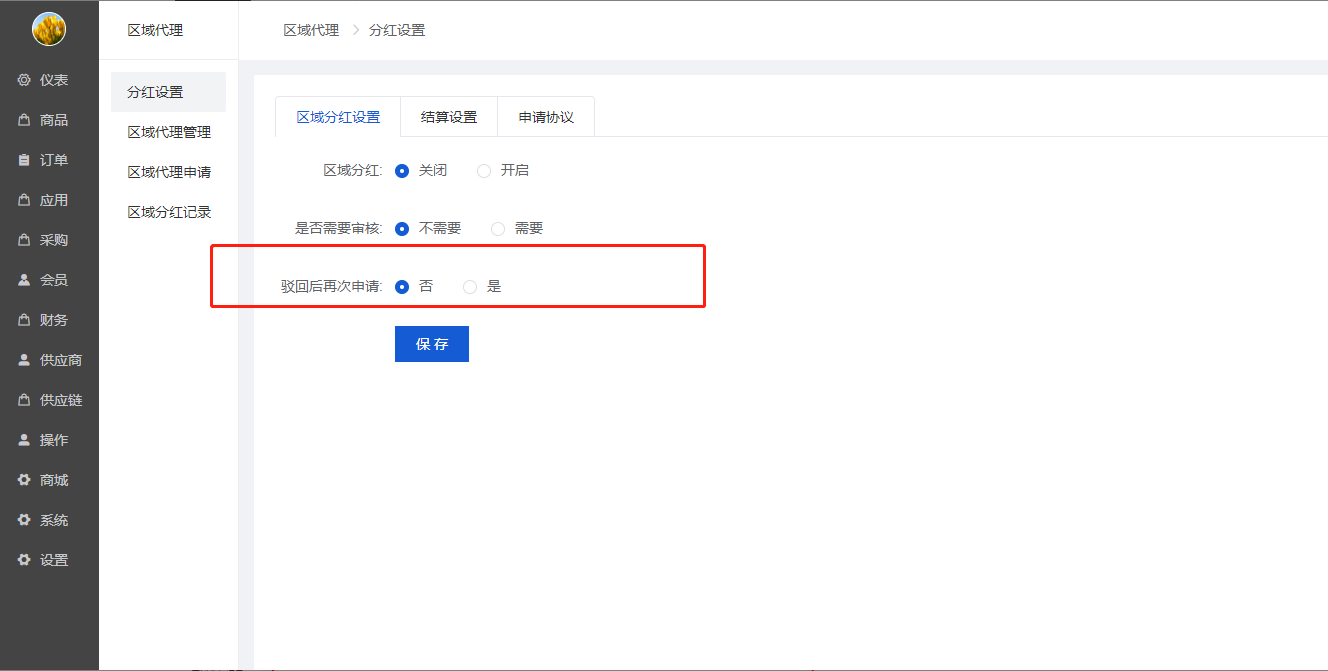Open 区域代理申请 in the submenu

click(x=169, y=172)
